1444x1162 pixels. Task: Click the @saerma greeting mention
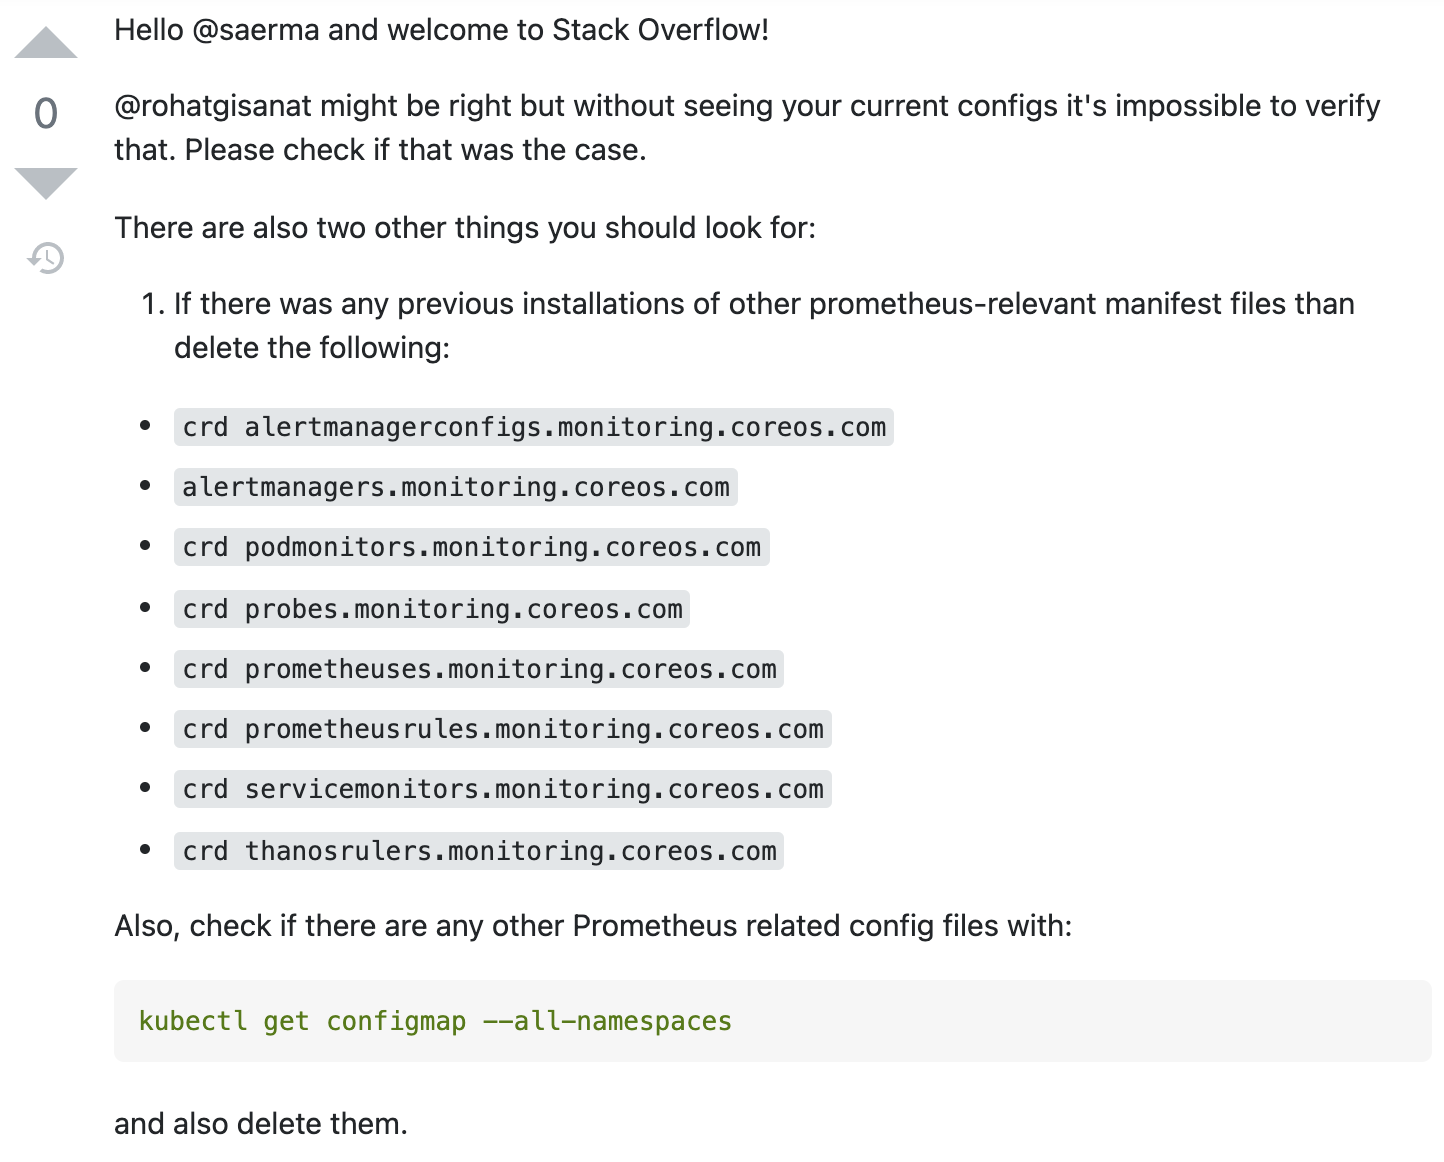(255, 30)
